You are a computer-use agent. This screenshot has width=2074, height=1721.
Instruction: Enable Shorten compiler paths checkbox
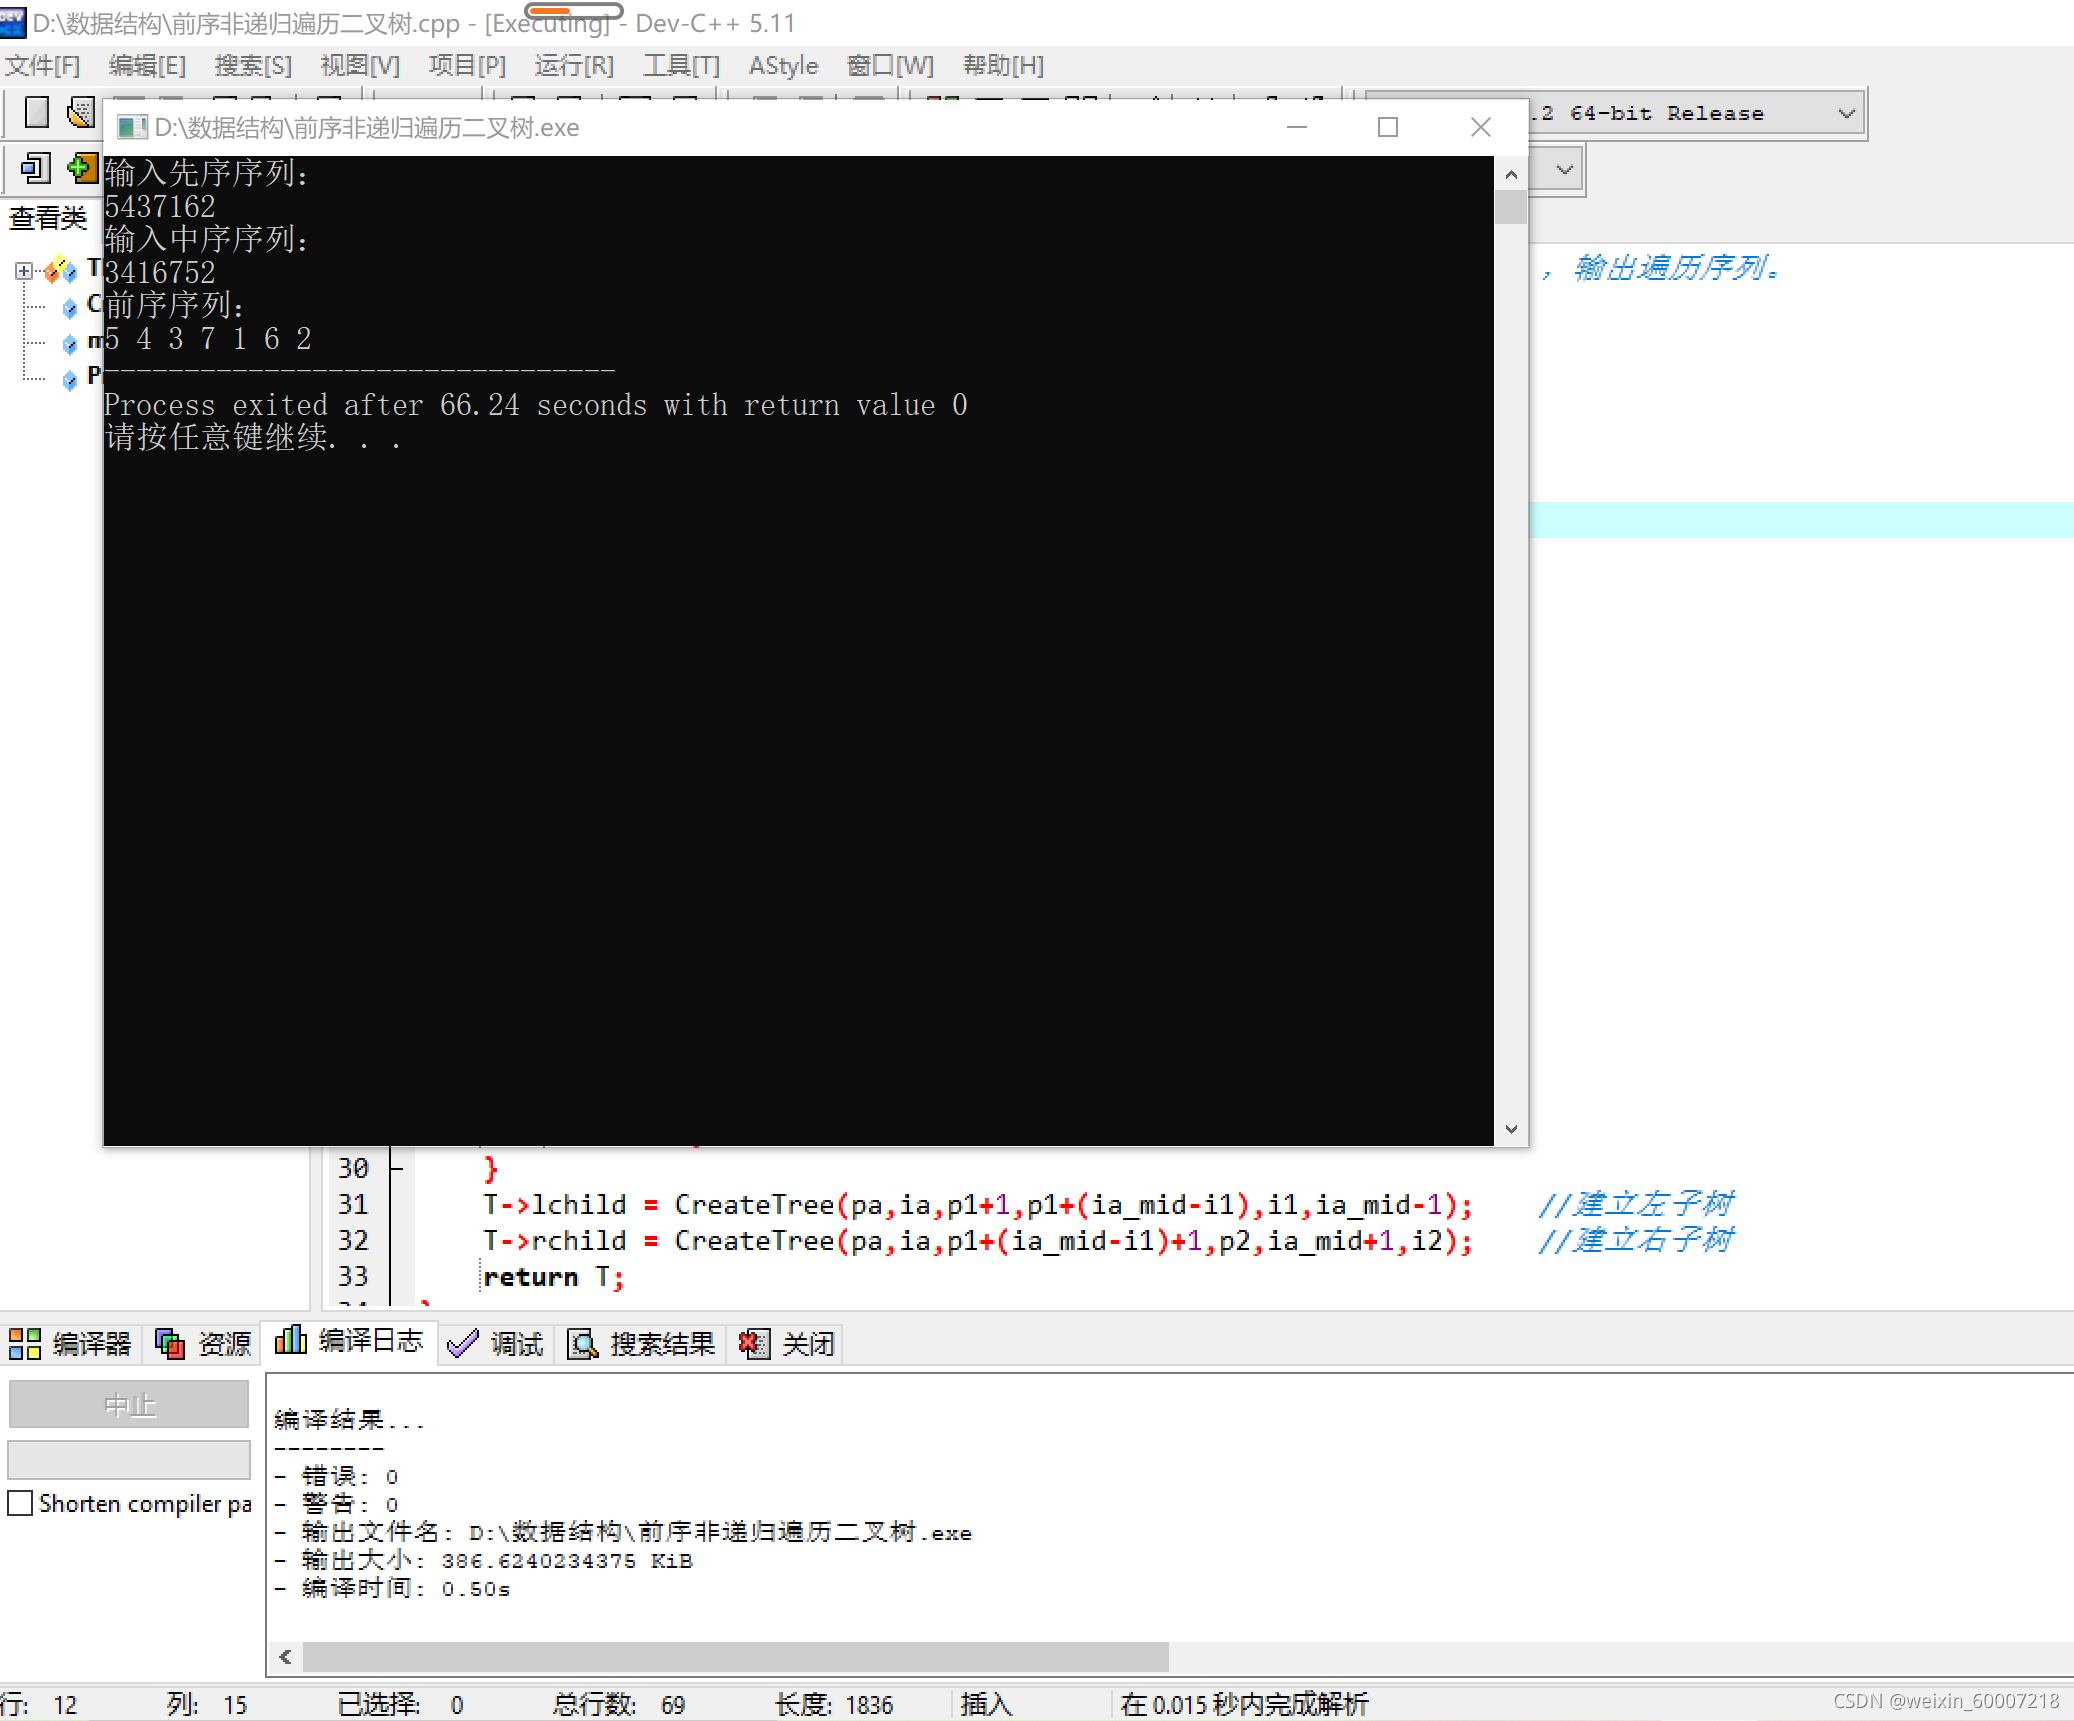click(x=20, y=1503)
